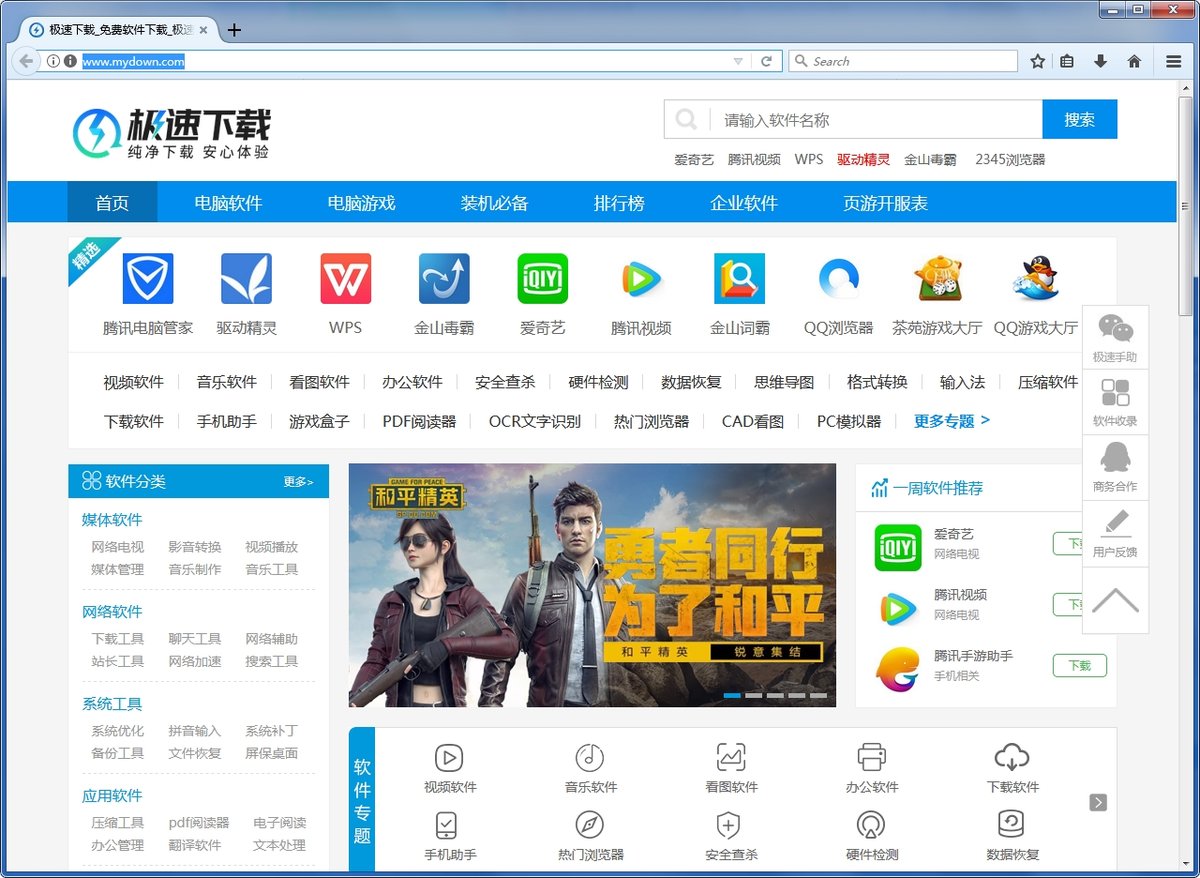Click the WPS featured icon
Image resolution: width=1200 pixels, height=878 pixels.
coord(344,278)
